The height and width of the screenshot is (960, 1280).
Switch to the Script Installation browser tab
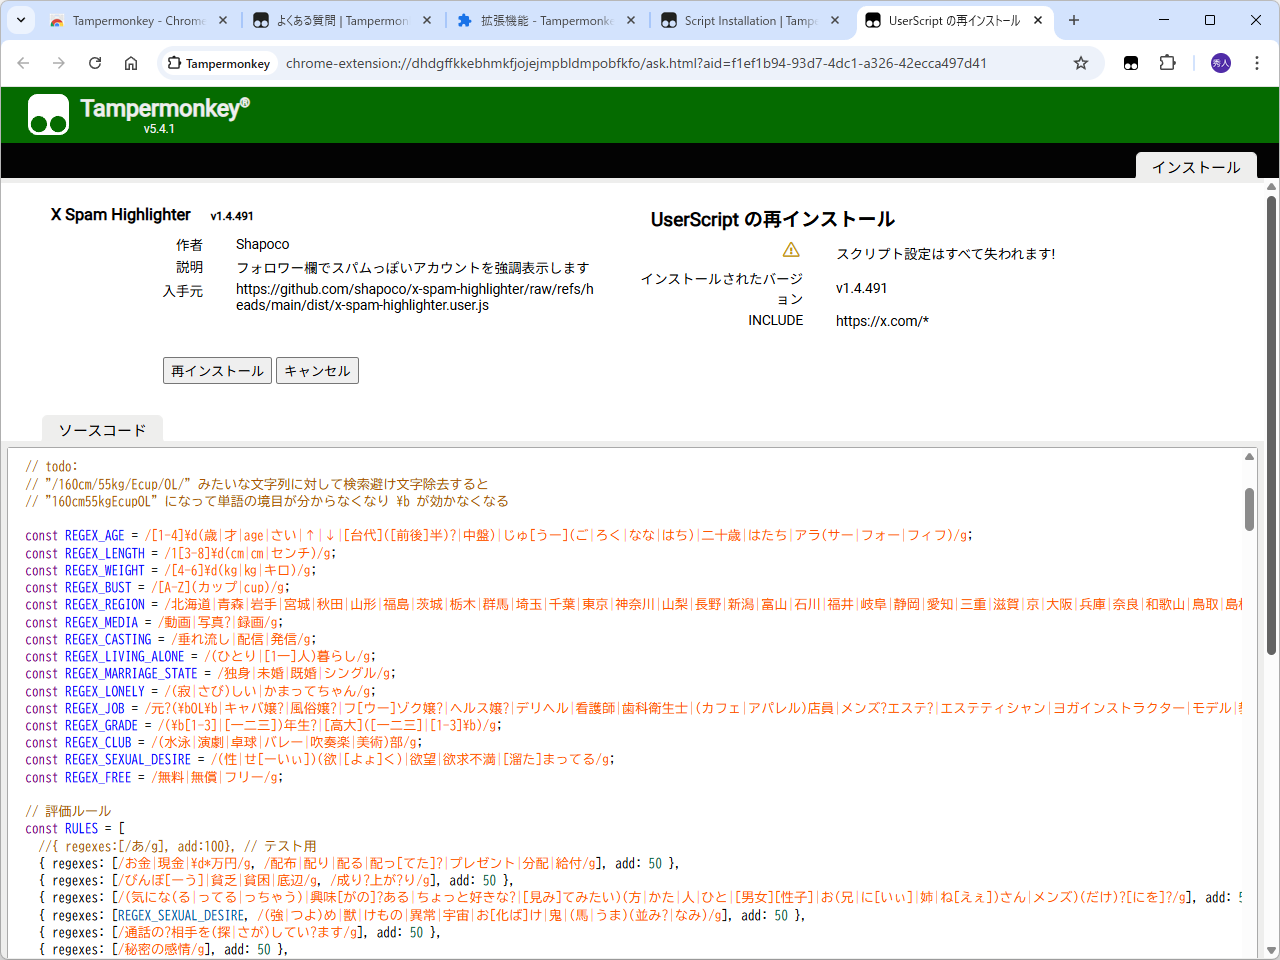740,19
